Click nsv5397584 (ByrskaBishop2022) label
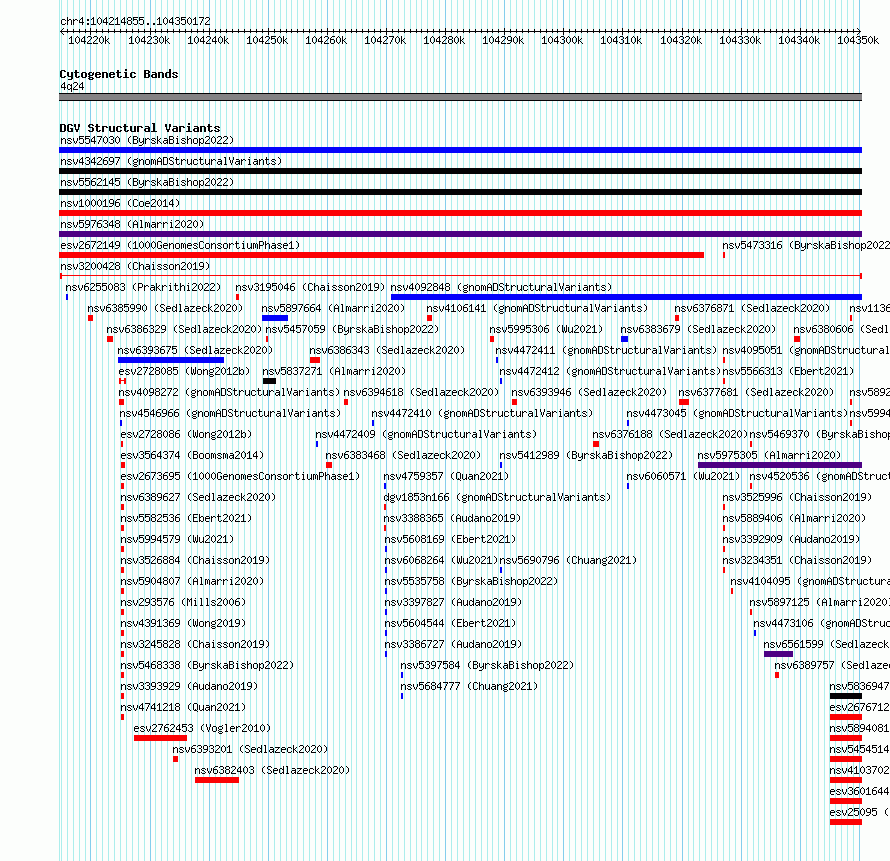The width and height of the screenshot is (890, 861). [487, 665]
